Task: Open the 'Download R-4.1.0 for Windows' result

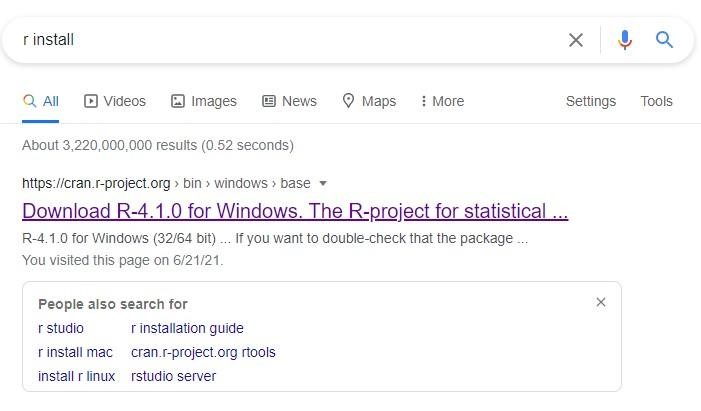Action: pyautogui.click(x=295, y=211)
